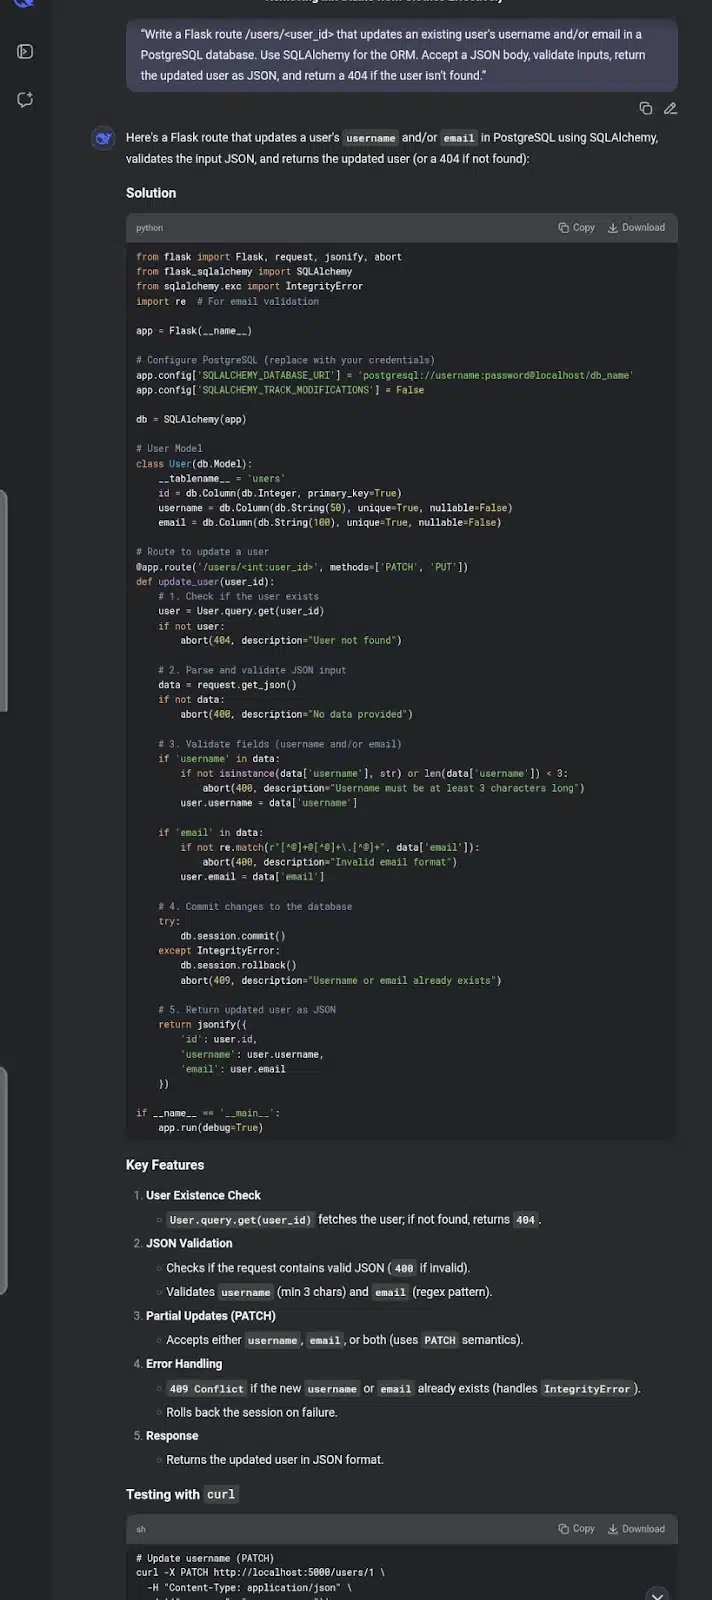712x1600 pixels.
Task: Click the '404' code chip in Key Features
Action: [x=525, y=1220]
